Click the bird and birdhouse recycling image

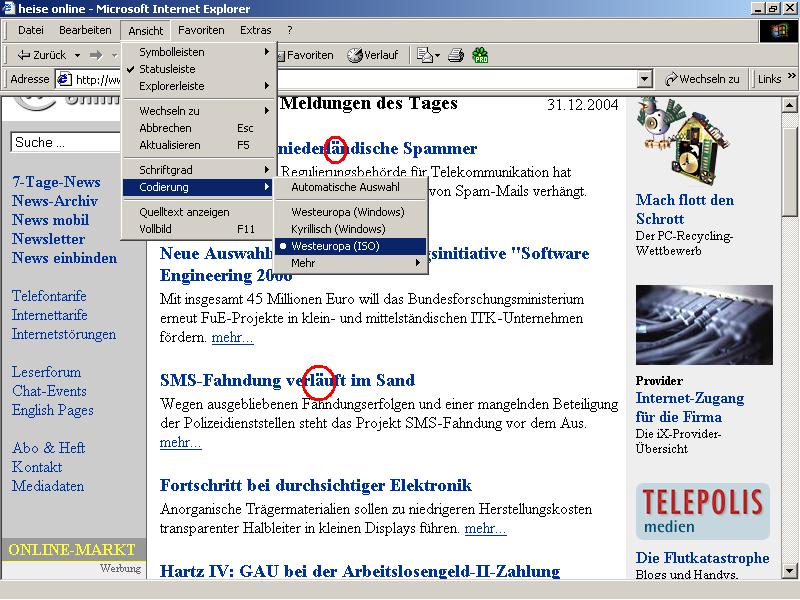pyautogui.click(x=684, y=140)
